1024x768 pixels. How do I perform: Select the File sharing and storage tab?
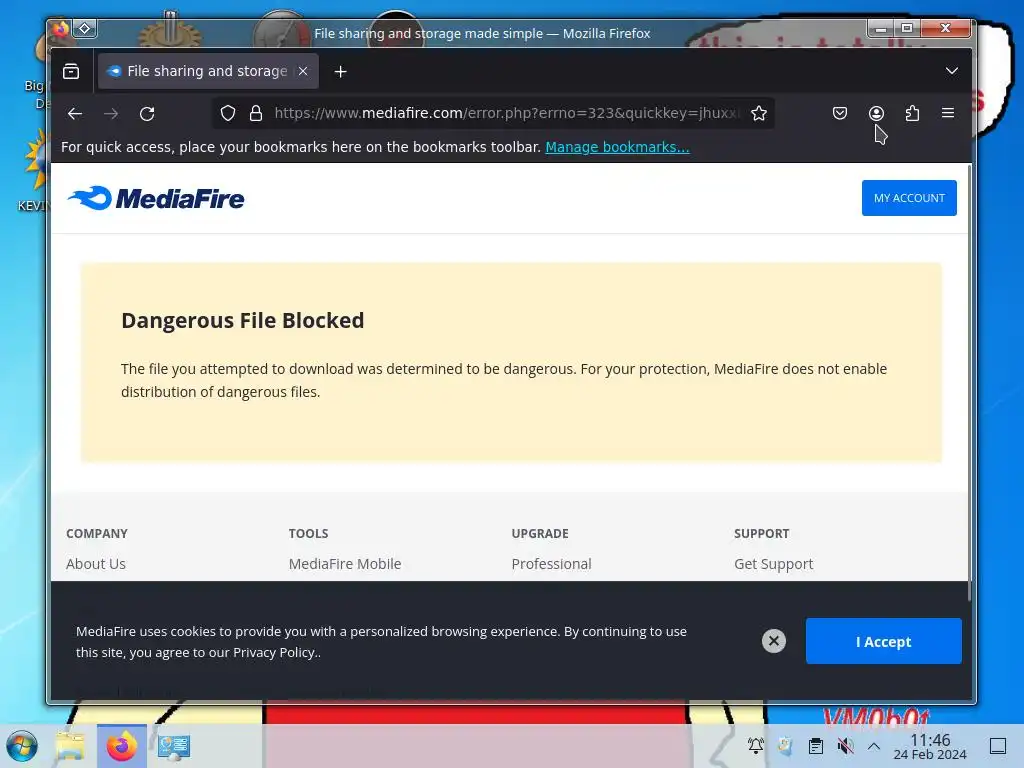(208, 71)
